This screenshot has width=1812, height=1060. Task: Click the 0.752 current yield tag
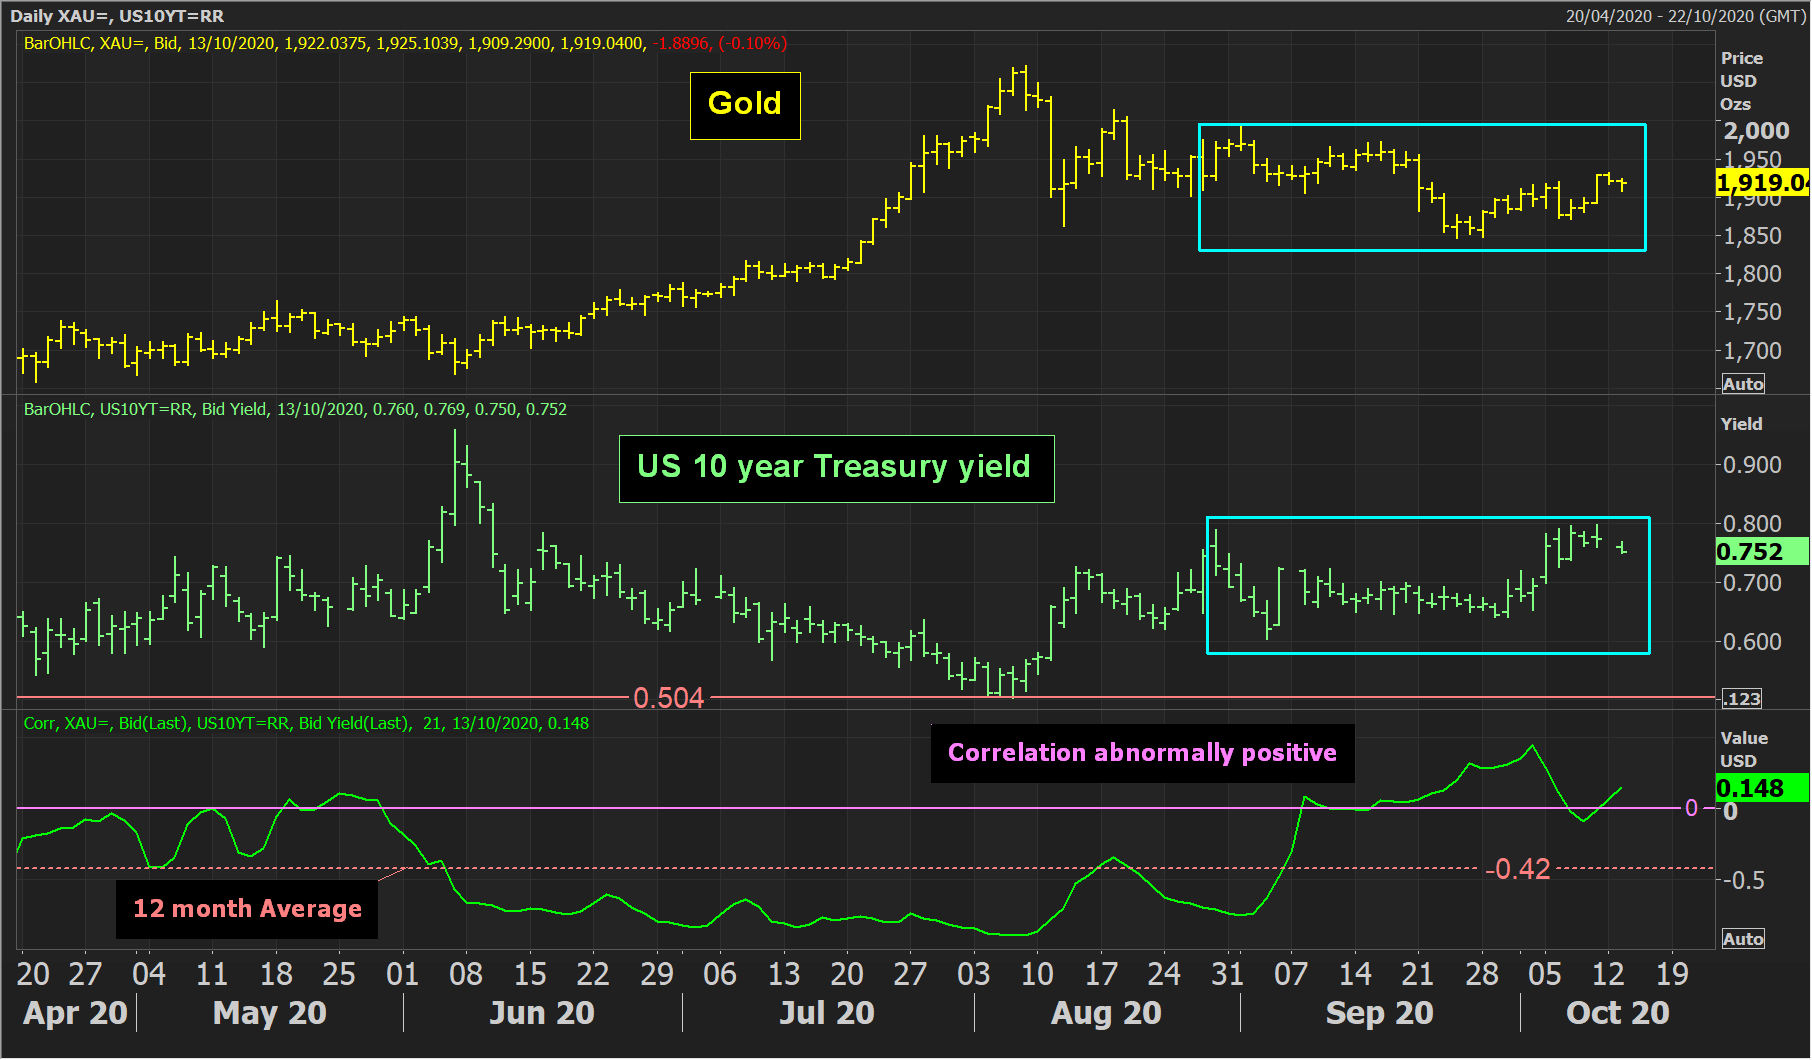coord(1761,552)
